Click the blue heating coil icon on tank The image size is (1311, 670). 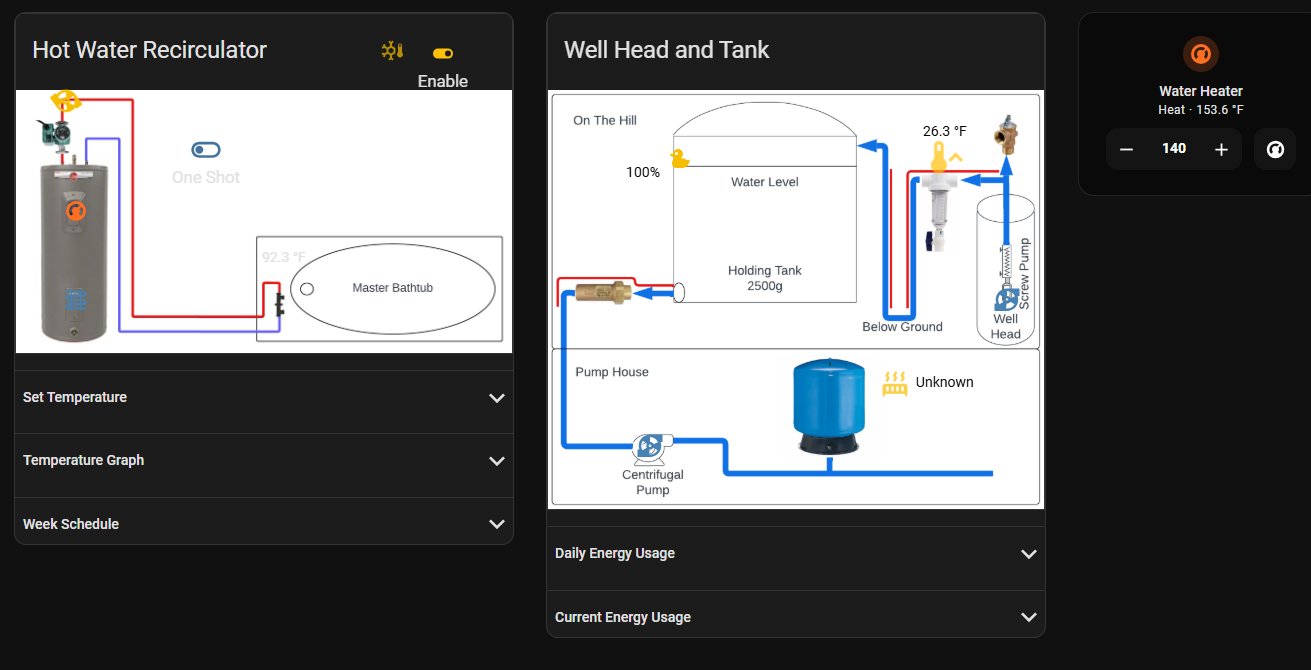(x=76, y=299)
